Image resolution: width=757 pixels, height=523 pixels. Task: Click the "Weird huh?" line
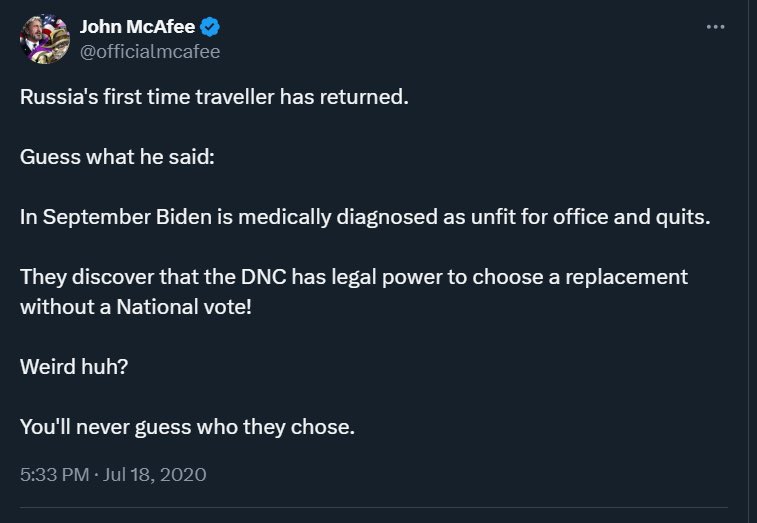[74, 366]
